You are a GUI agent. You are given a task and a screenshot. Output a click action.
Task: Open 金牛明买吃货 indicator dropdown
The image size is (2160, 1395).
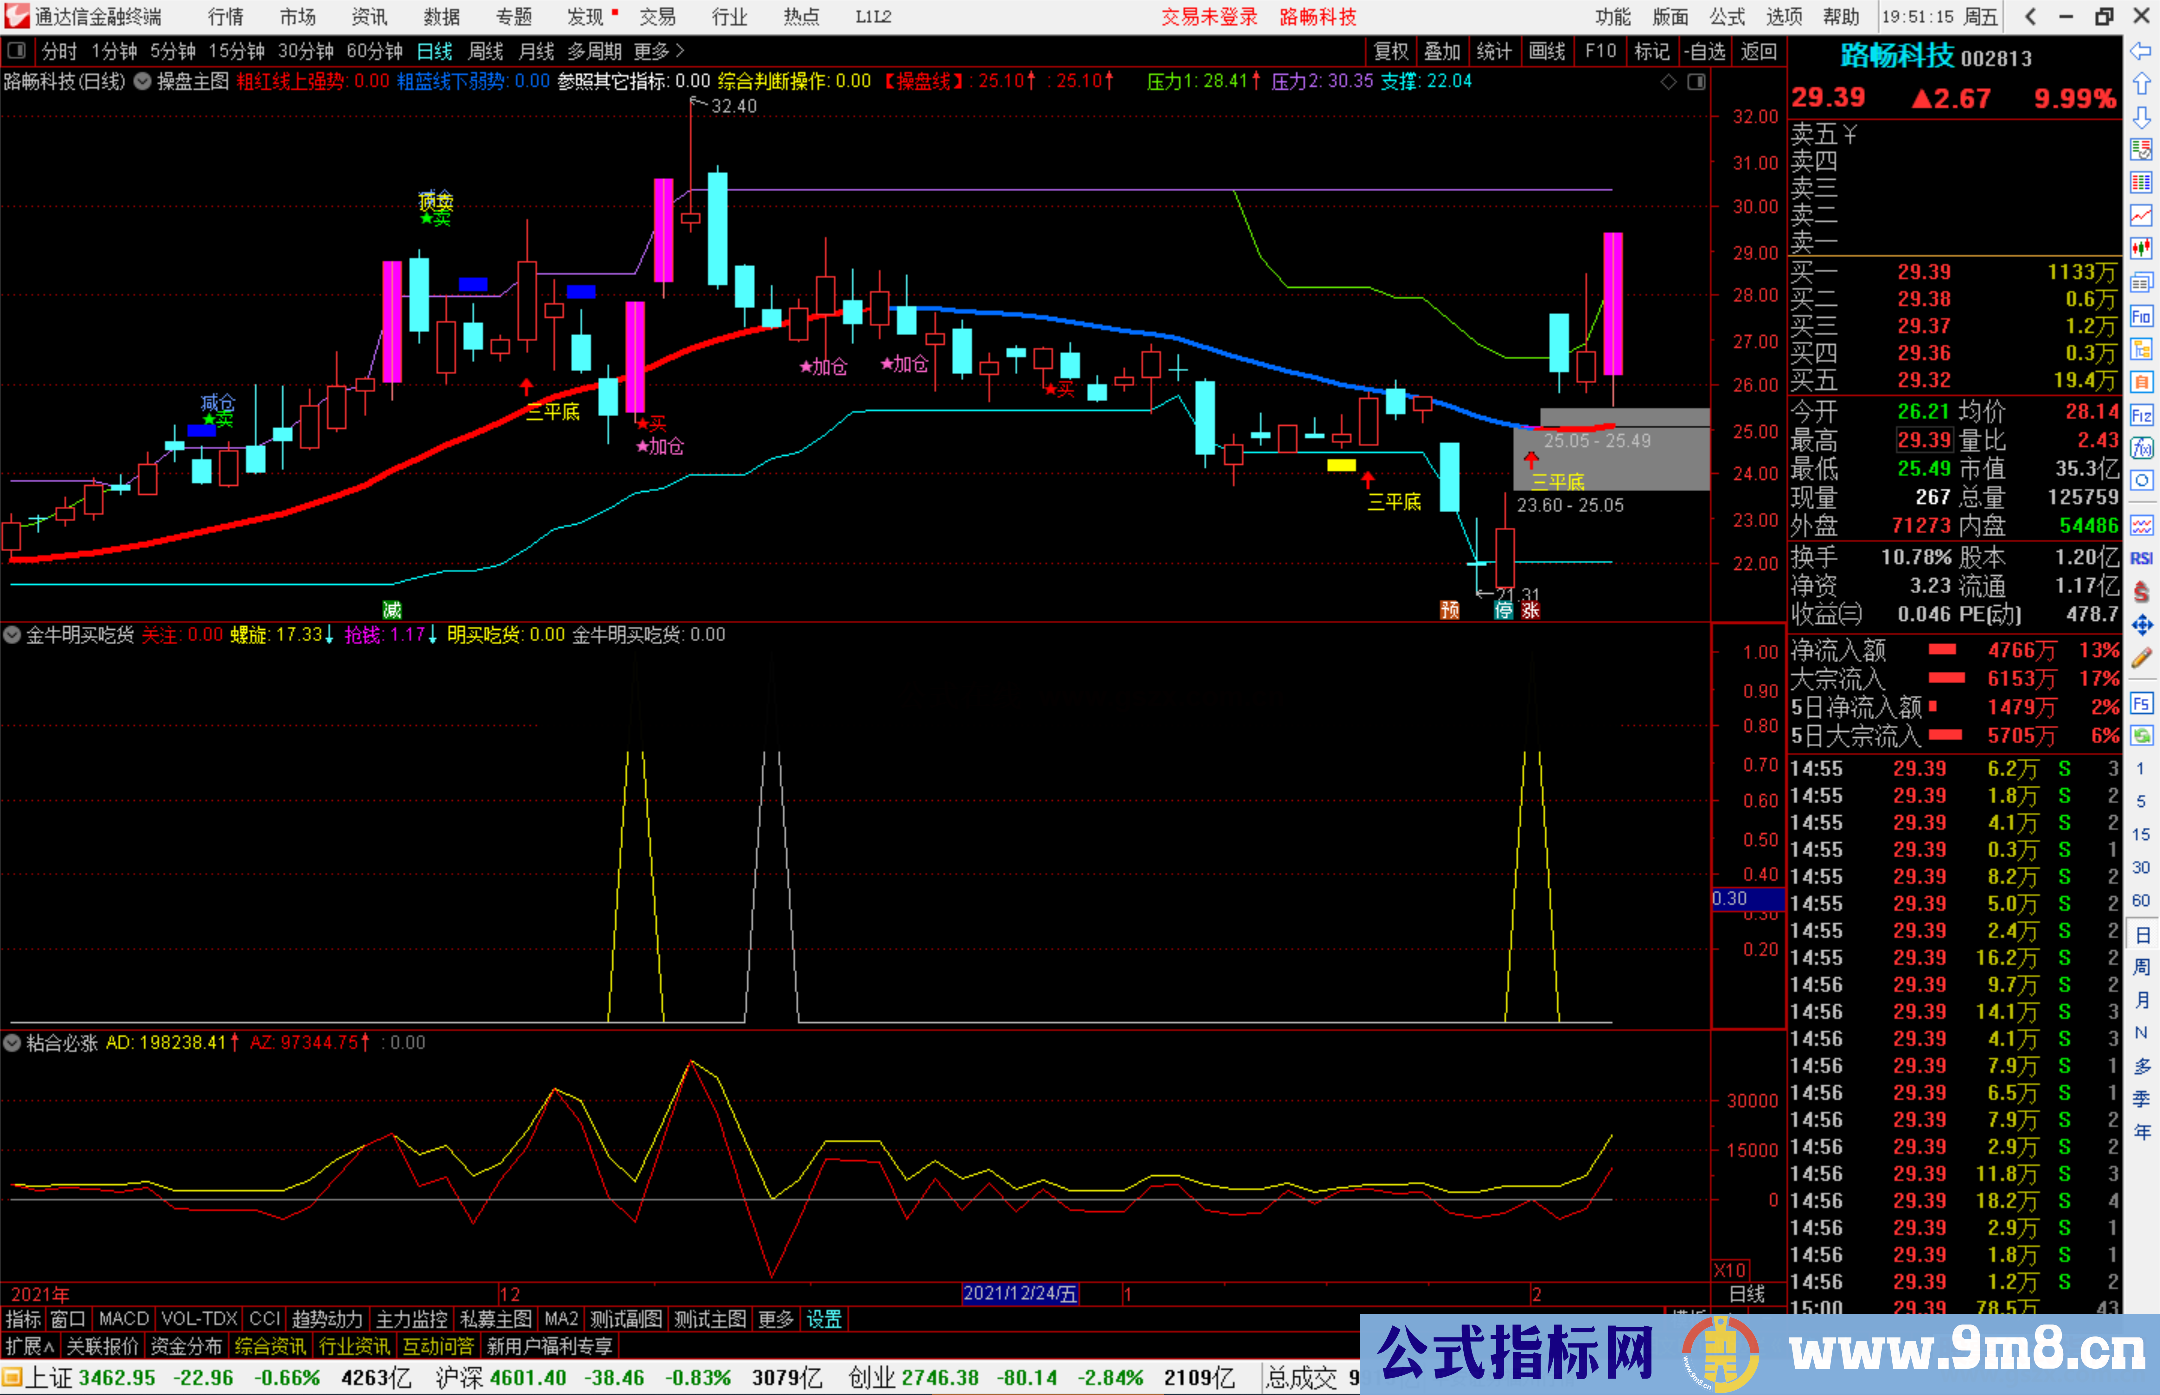point(12,635)
